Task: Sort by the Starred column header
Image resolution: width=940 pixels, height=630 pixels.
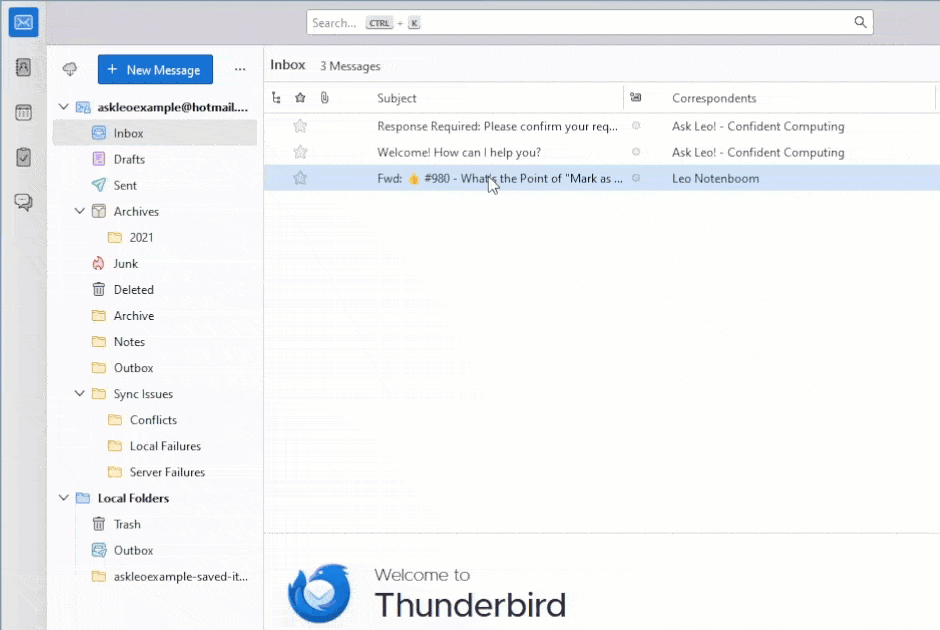Action: [300, 98]
